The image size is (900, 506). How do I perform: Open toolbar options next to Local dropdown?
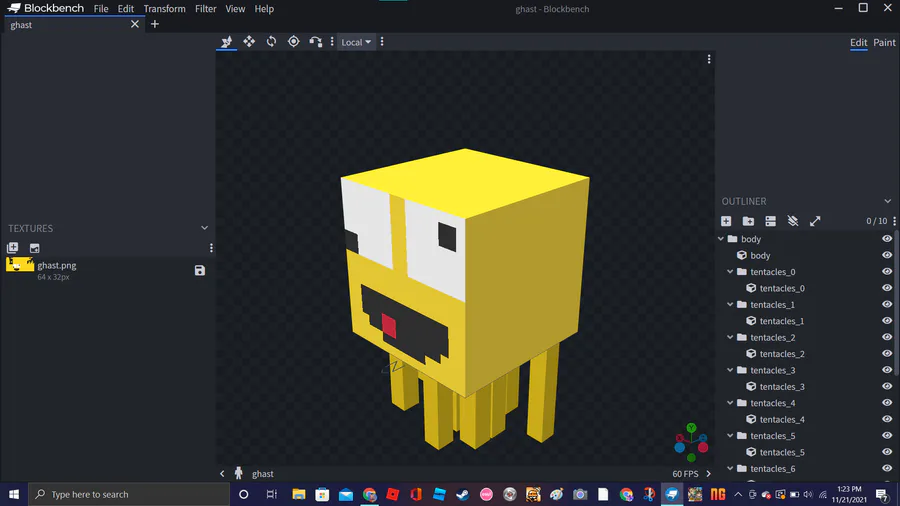click(382, 42)
